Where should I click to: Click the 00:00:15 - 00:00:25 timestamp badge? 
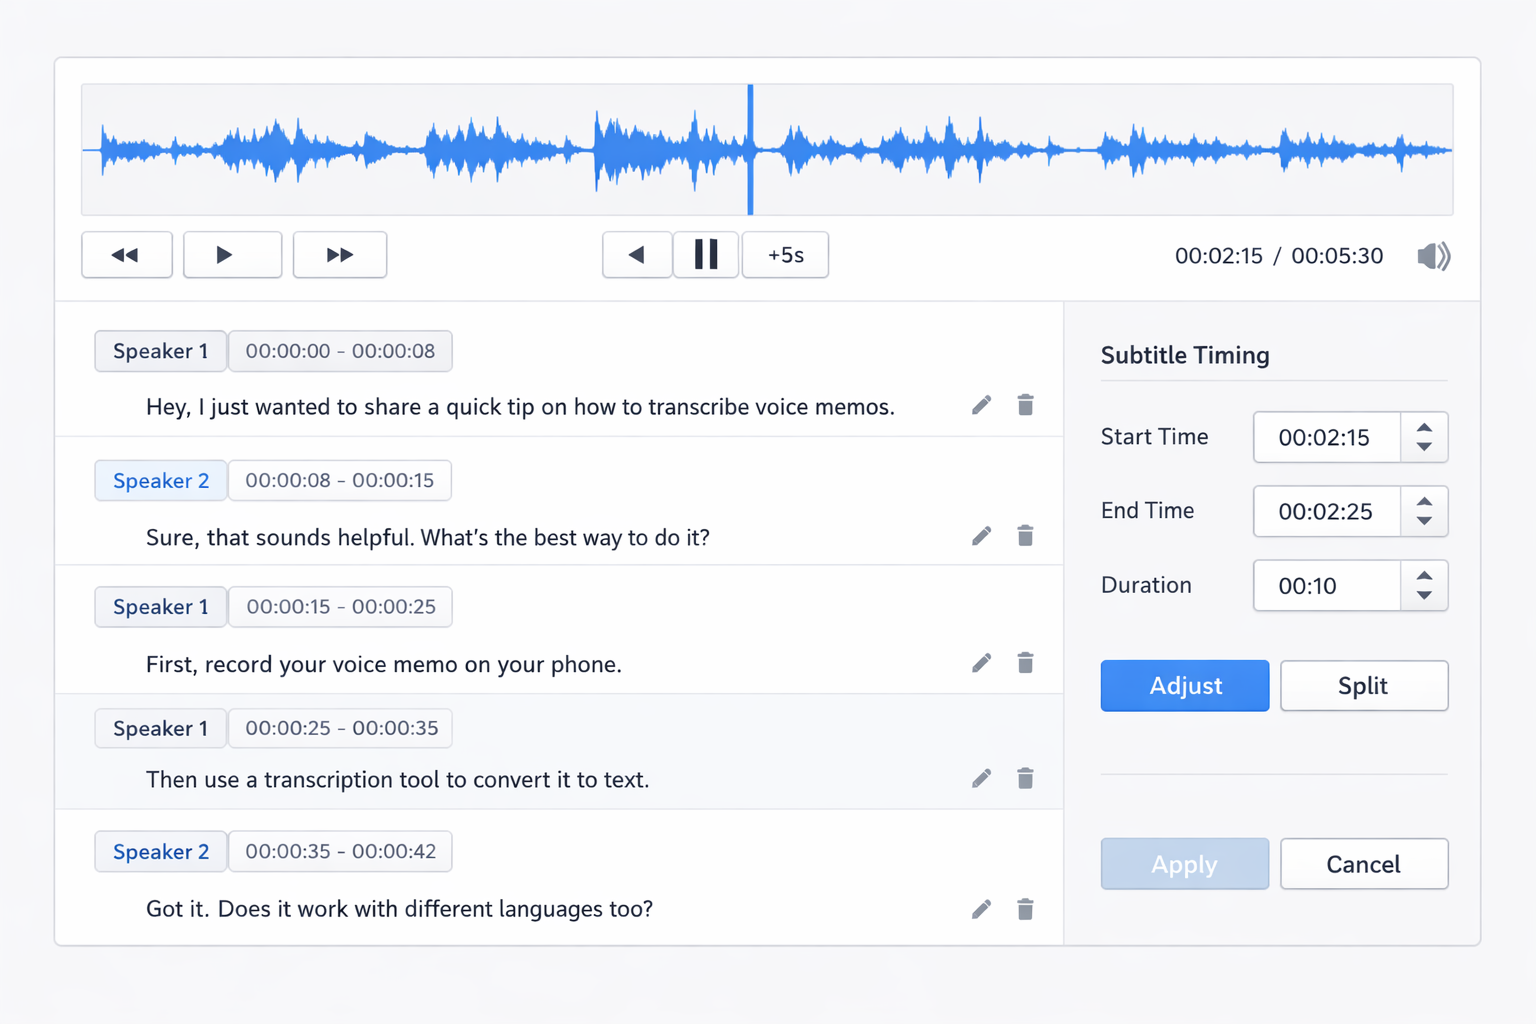(340, 606)
